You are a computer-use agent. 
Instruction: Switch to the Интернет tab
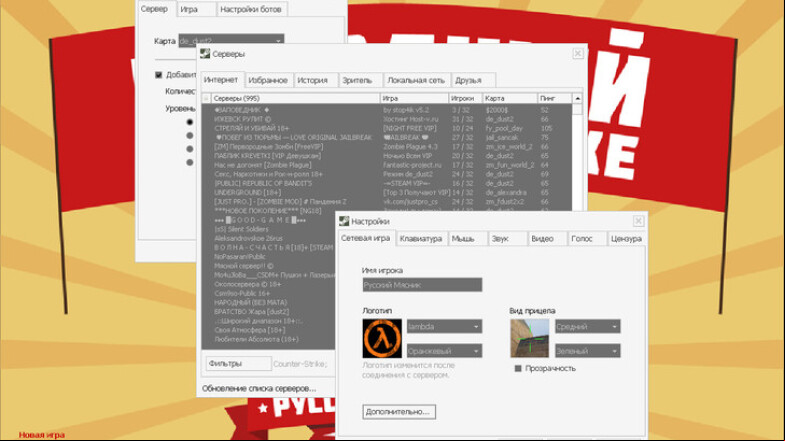click(x=221, y=80)
